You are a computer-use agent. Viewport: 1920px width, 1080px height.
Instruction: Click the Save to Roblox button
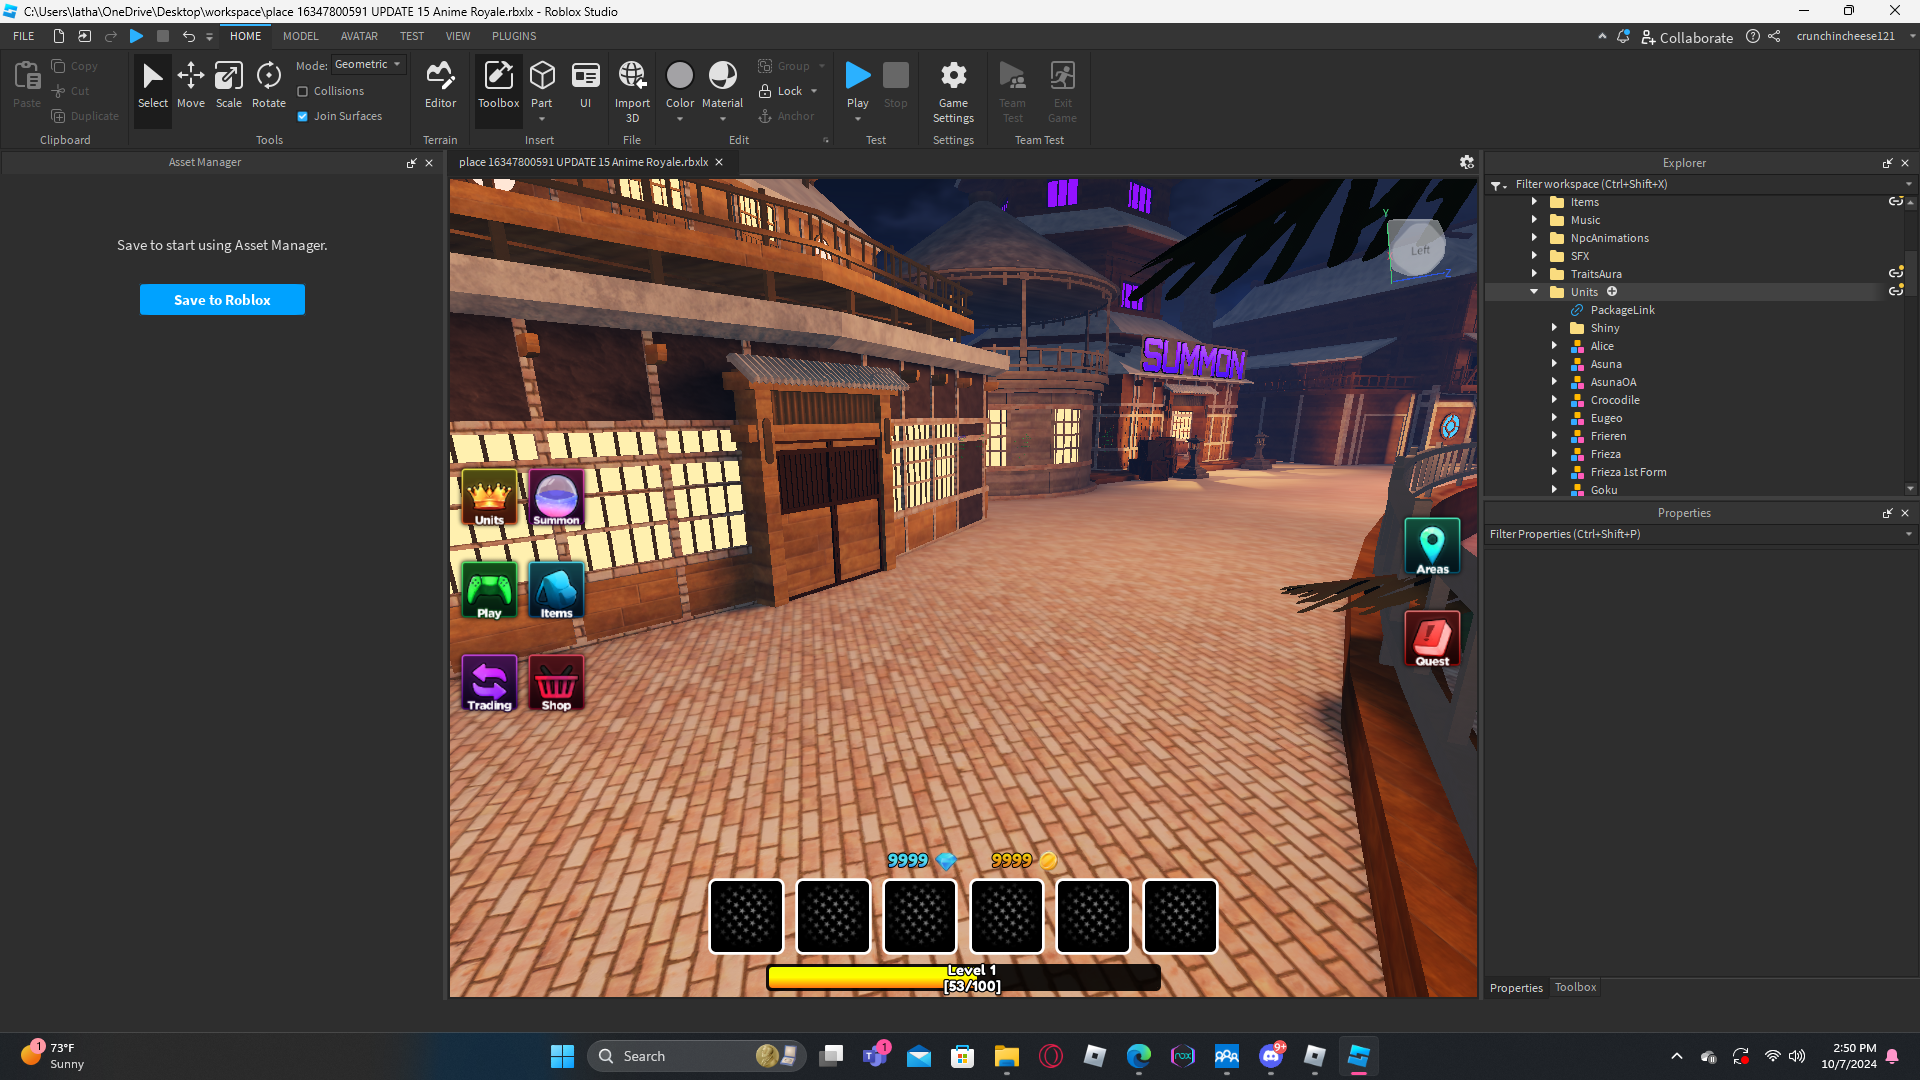222,300
